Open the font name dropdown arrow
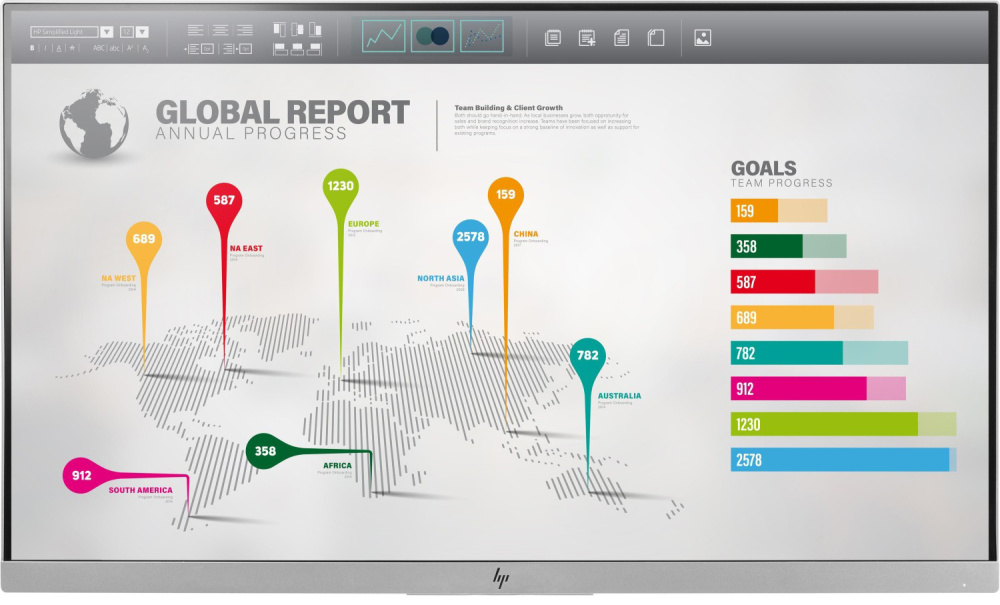This screenshot has height=605, width=1000. tap(107, 32)
